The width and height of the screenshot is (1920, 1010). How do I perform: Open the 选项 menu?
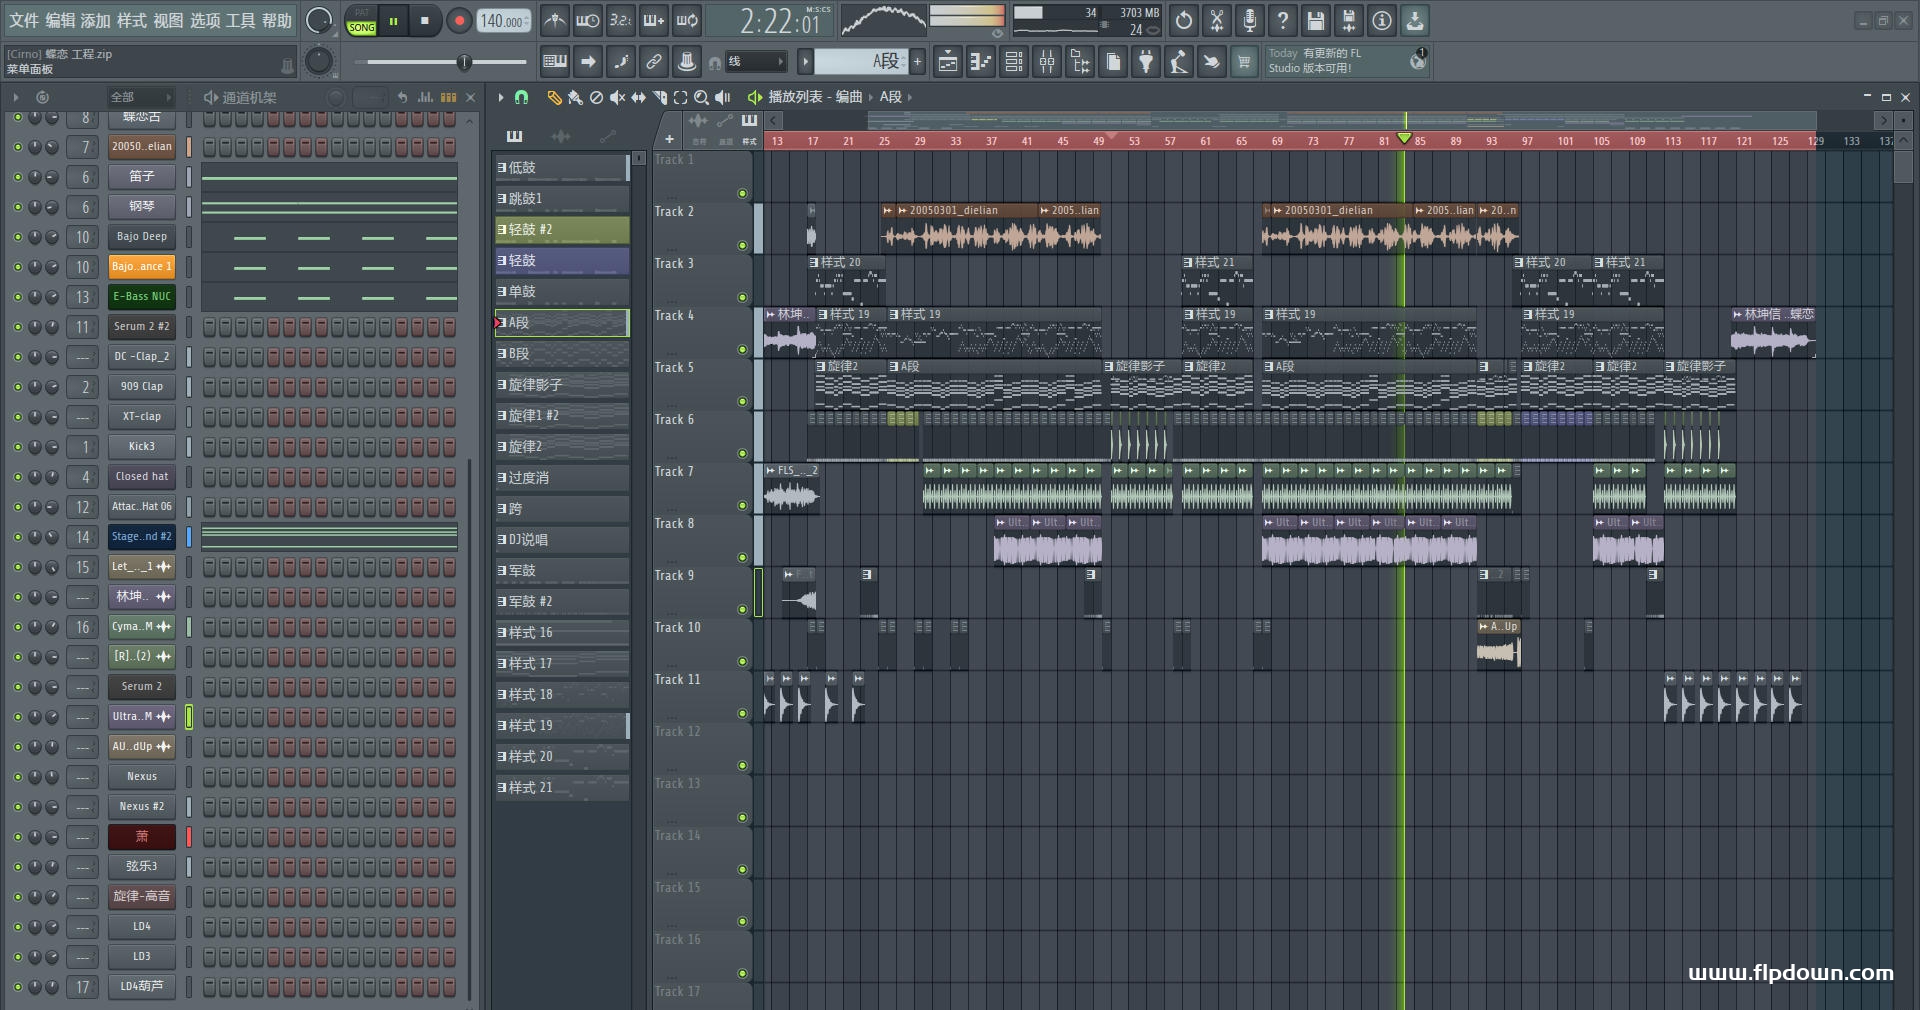click(x=205, y=20)
